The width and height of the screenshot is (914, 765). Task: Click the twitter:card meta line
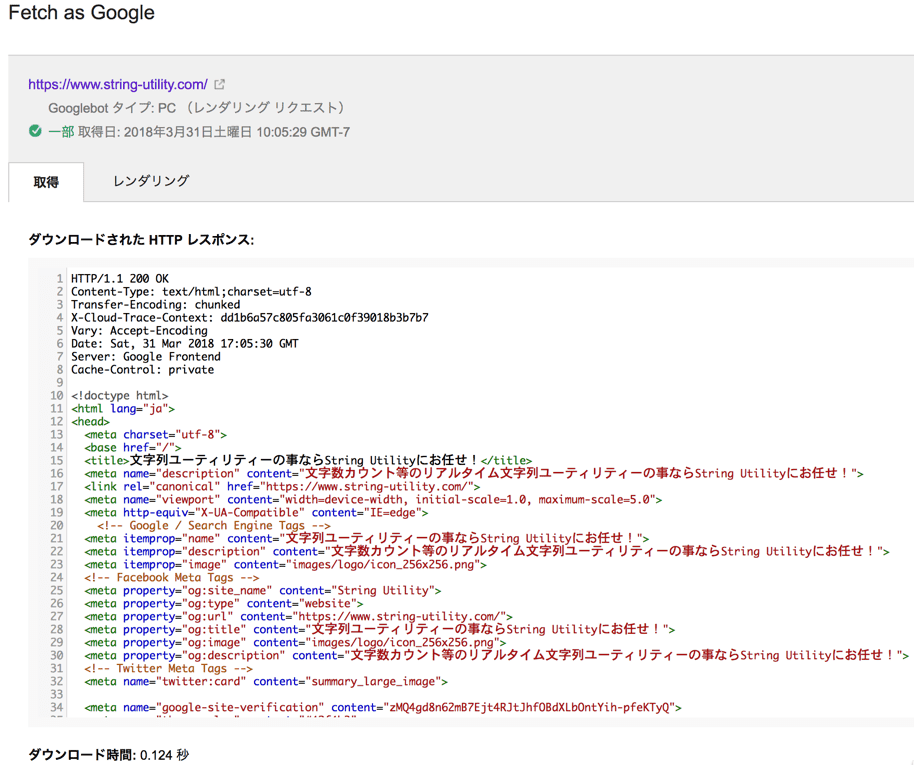coord(266,681)
